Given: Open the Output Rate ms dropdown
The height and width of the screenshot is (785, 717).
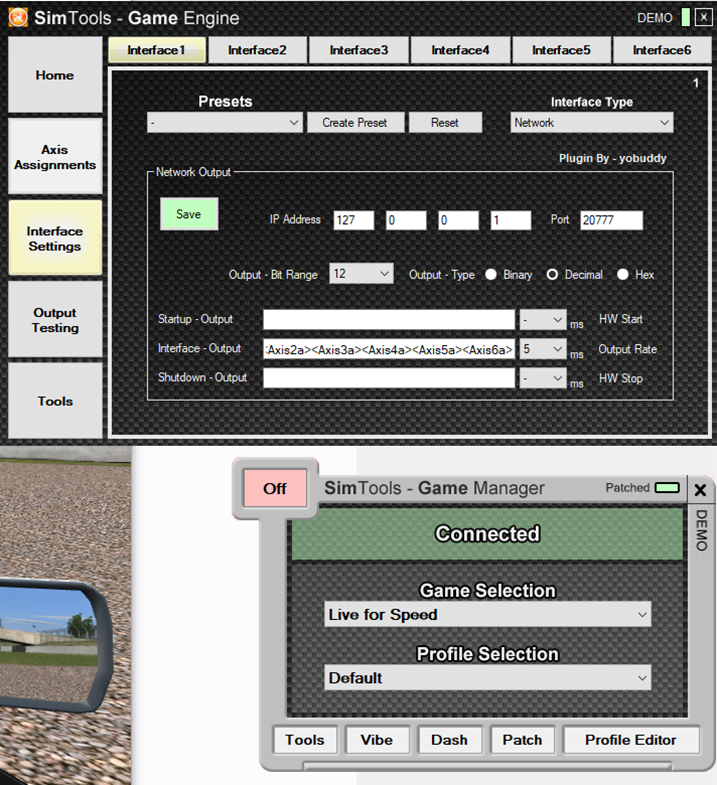Looking at the screenshot, I should coord(543,349).
